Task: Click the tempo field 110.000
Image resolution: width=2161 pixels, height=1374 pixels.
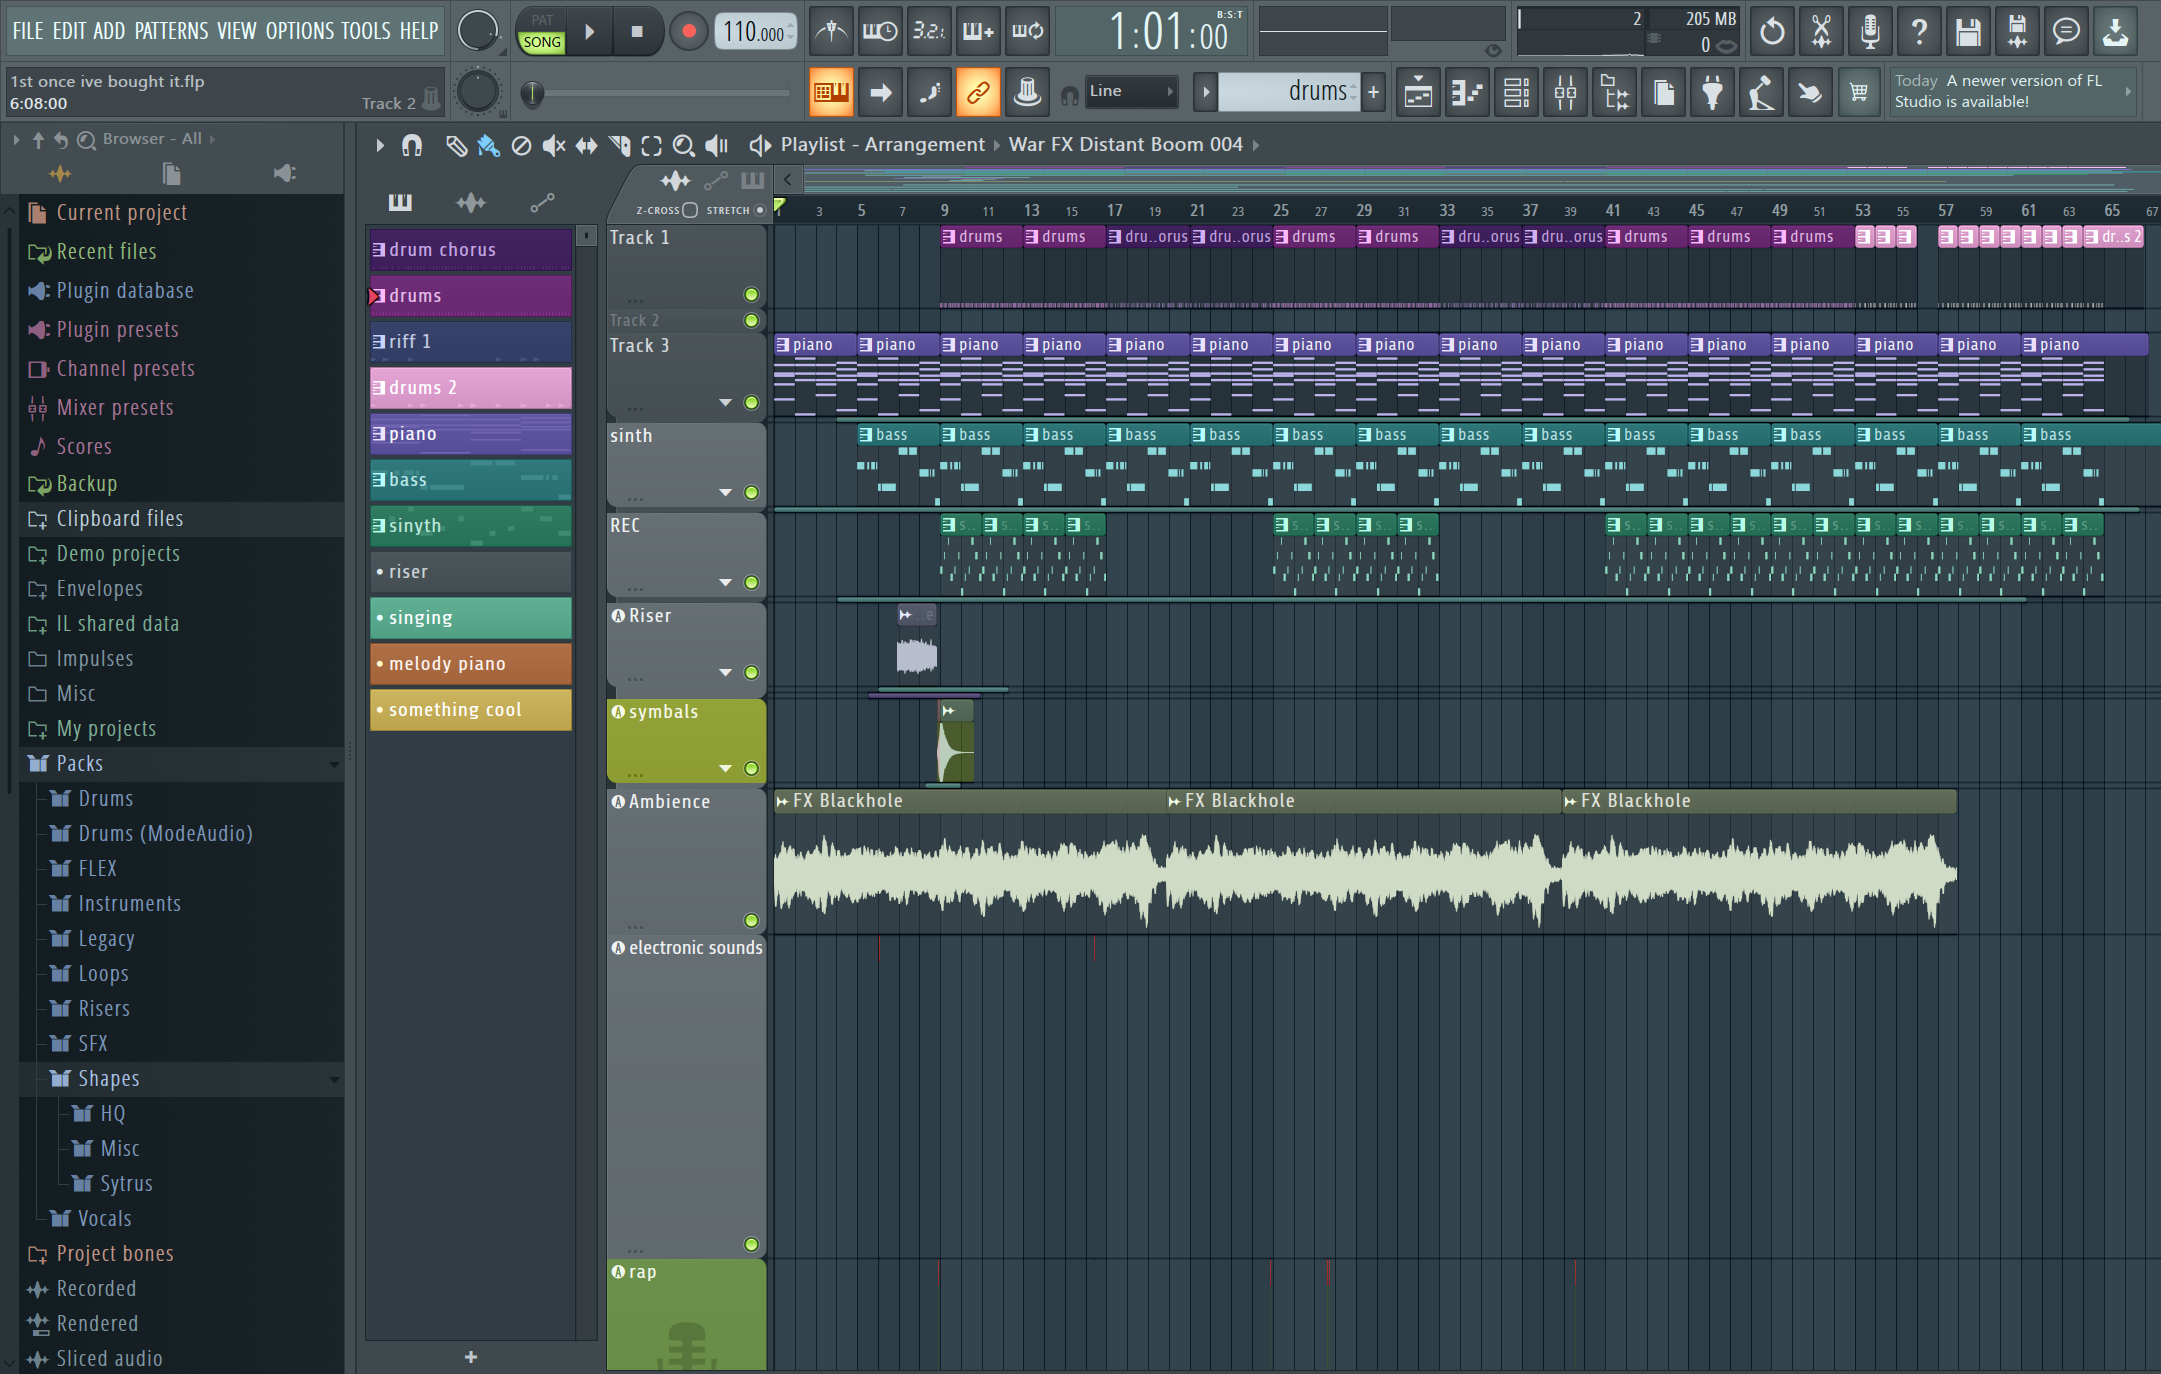Action: point(755,32)
